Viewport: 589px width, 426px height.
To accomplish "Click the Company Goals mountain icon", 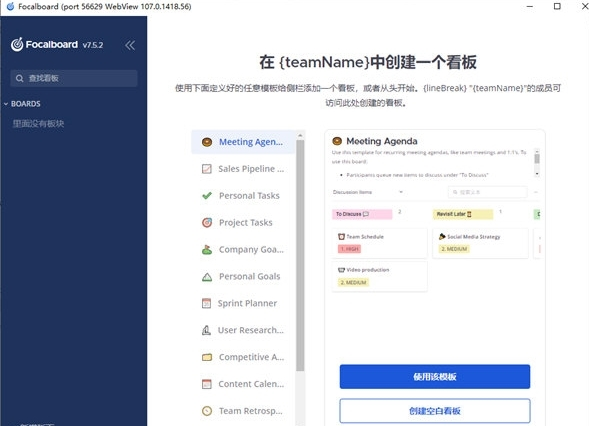I will click(x=207, y=249).
